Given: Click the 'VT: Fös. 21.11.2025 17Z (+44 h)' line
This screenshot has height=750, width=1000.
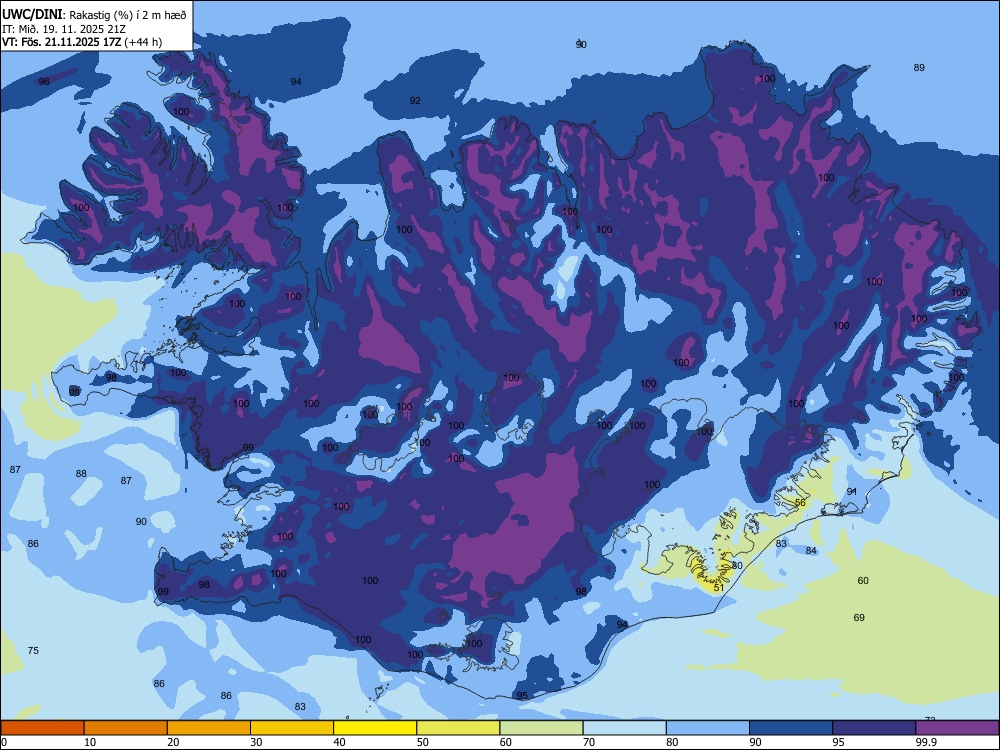Looking at the screenshot, I should click(x=82, y=42).
